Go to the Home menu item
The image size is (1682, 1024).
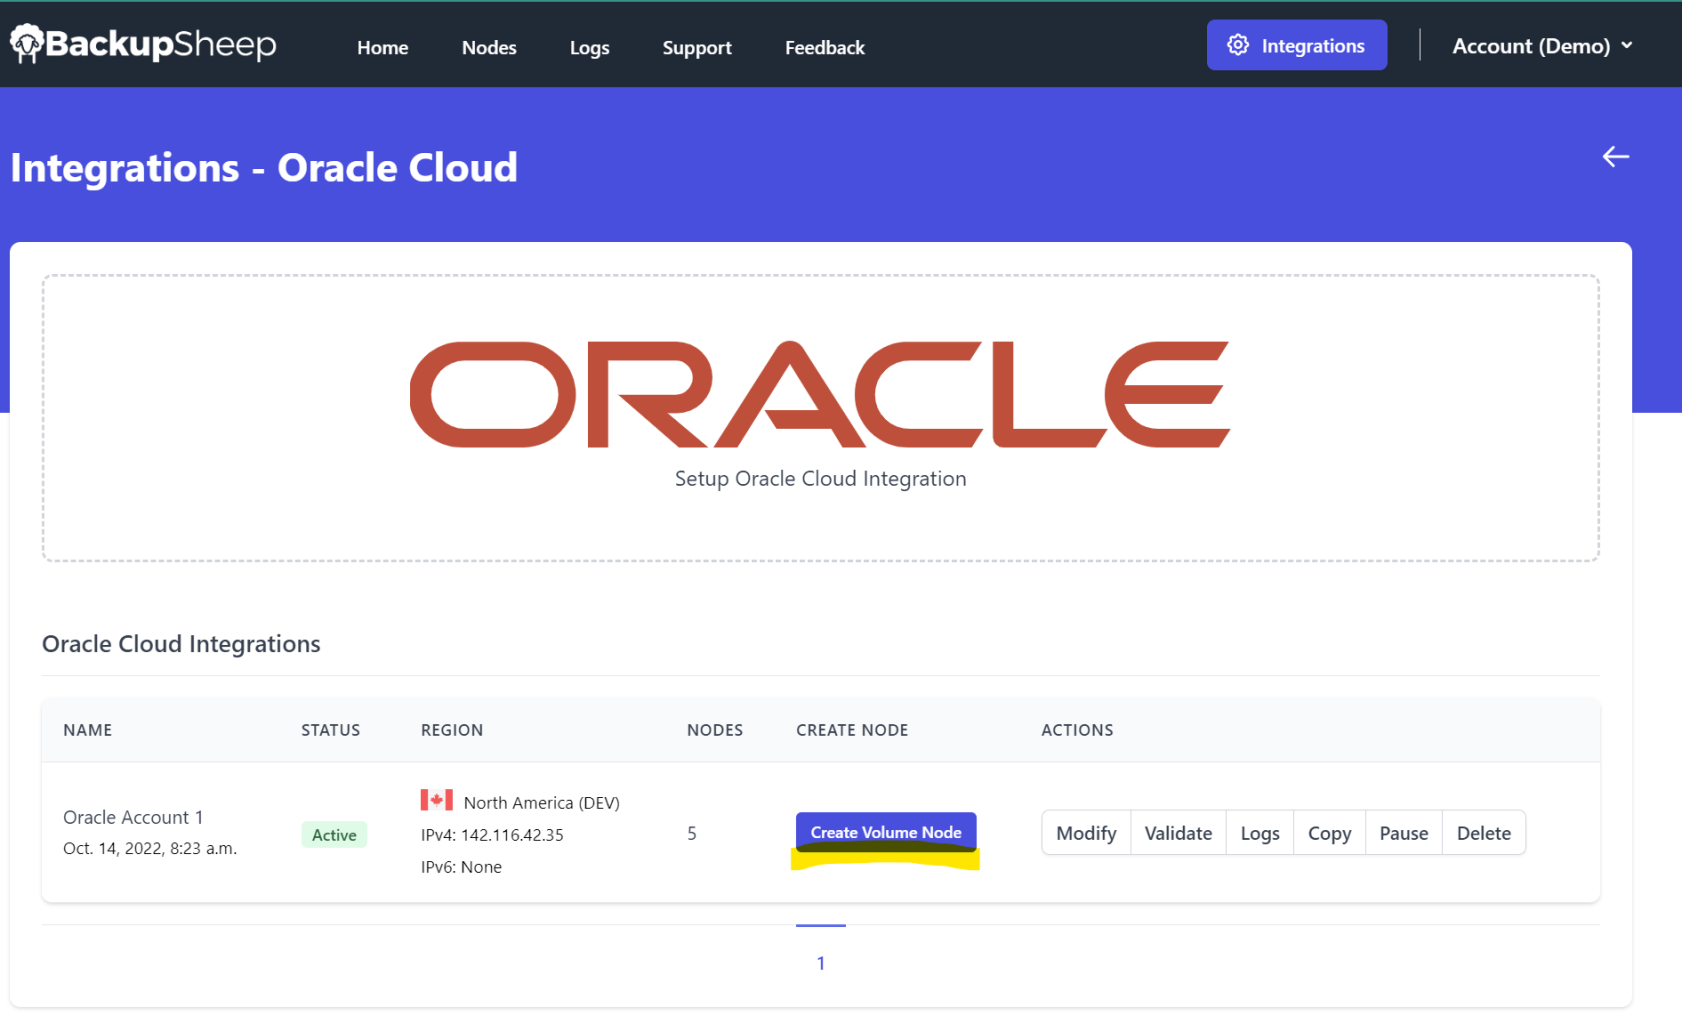coord(383,47)
